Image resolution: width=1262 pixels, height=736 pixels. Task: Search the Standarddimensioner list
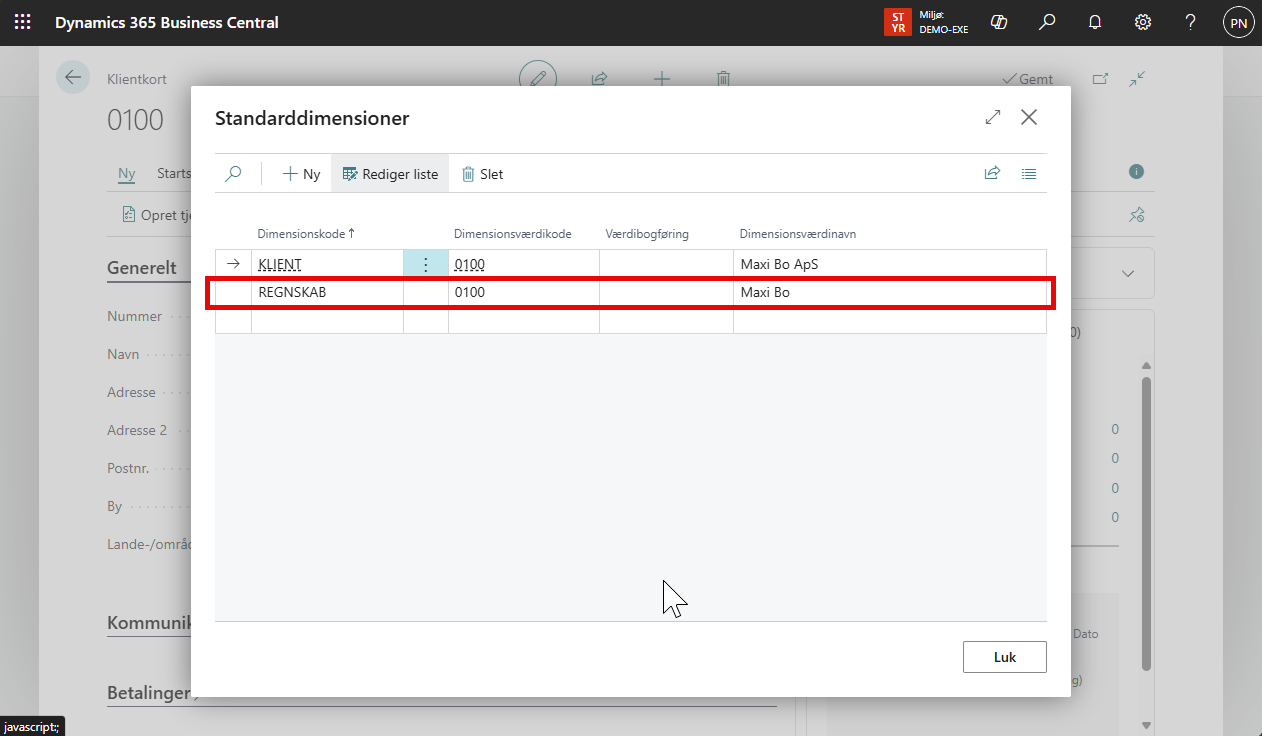click(233, 174)
